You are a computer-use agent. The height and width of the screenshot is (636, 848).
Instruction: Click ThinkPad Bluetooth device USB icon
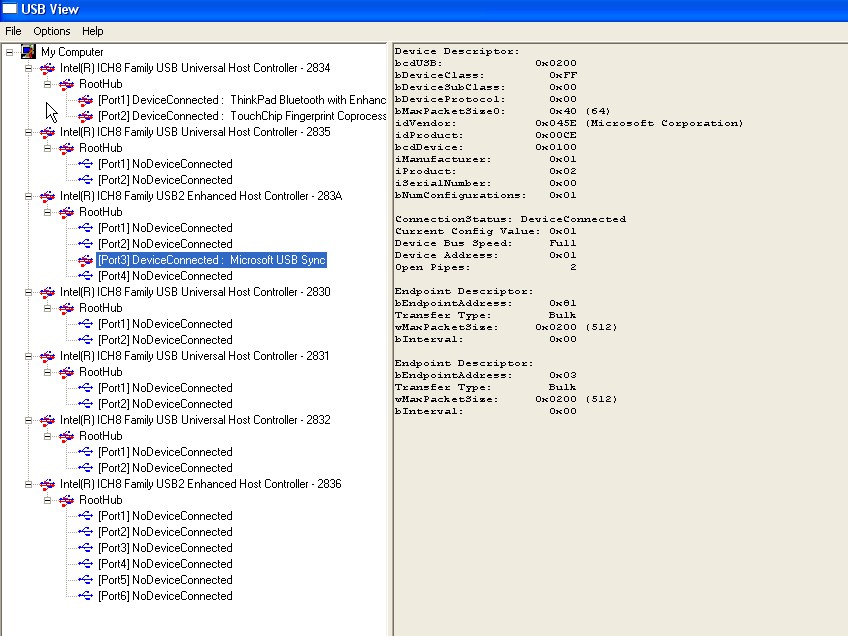85,100
